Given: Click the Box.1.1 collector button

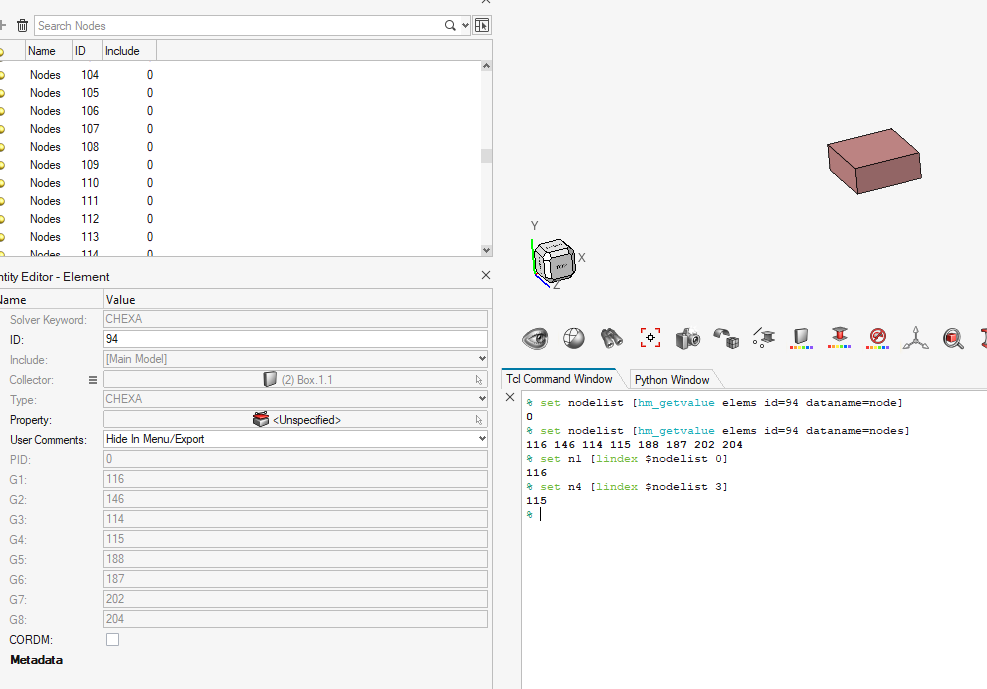Looking at the screenshot, I should pyautogui.click(x=295, y=380).
